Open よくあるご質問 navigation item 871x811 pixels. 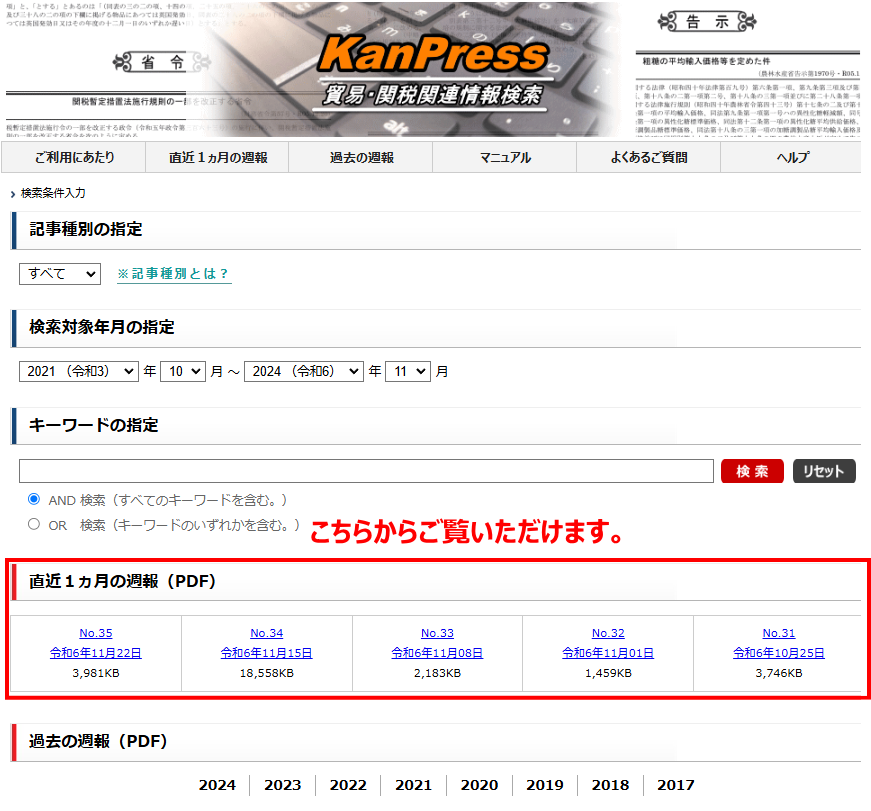pyautogui.click(x=649, y=157)
